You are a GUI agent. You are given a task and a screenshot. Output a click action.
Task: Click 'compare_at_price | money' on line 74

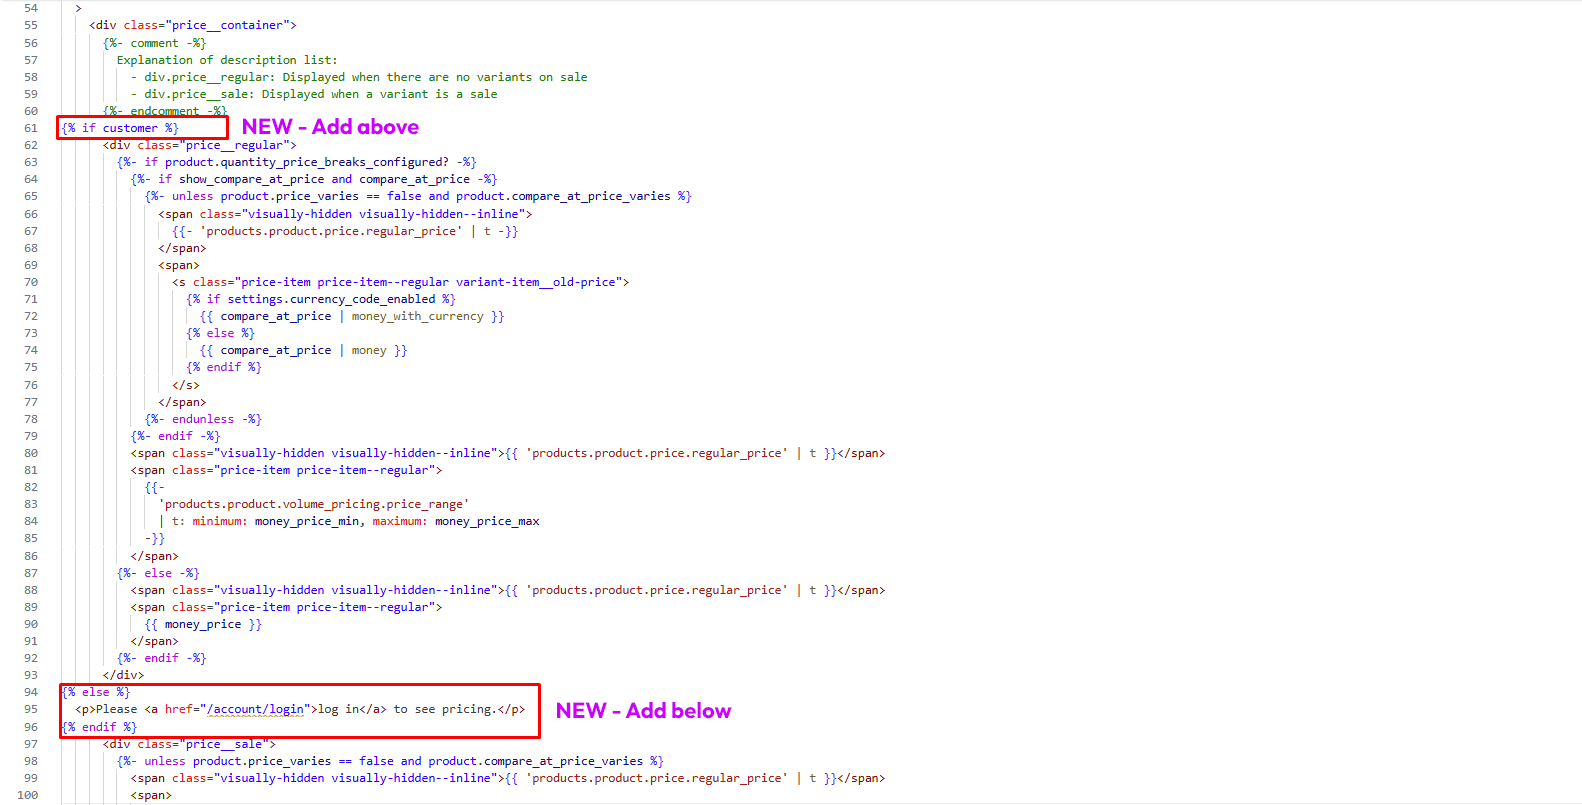[x=304, y=350]
